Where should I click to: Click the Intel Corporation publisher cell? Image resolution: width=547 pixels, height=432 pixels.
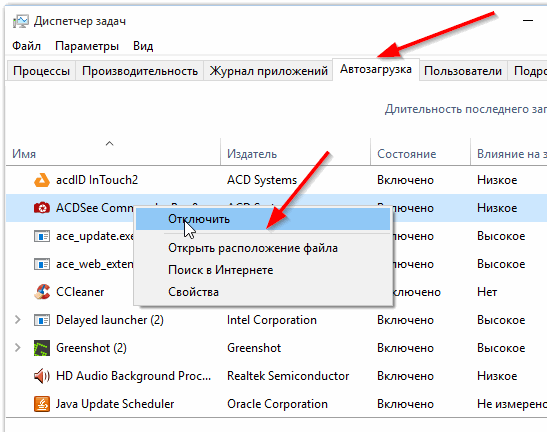click(272, 320)
